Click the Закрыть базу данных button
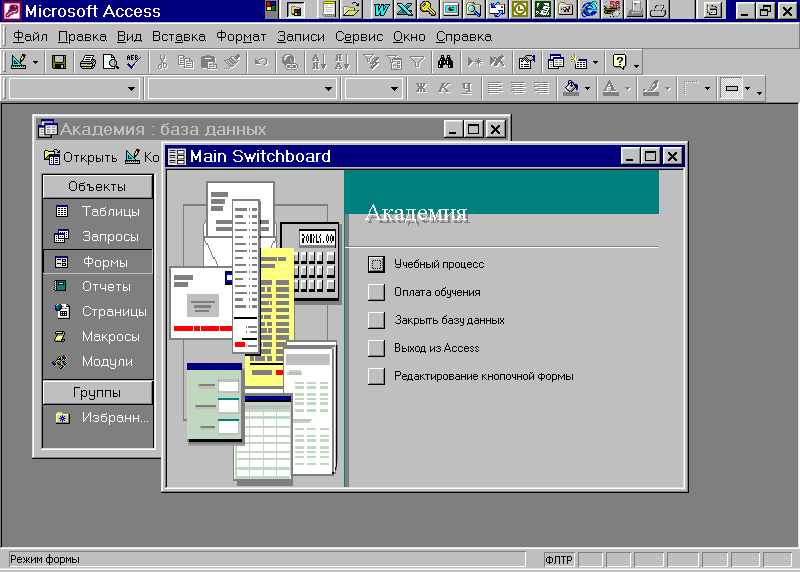 tap(377, 320)
